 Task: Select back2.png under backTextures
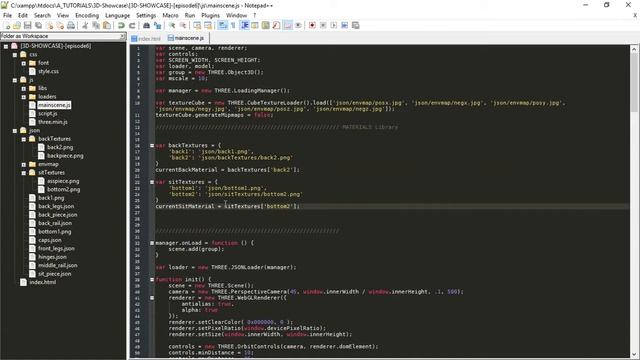[x=60, y=147]
